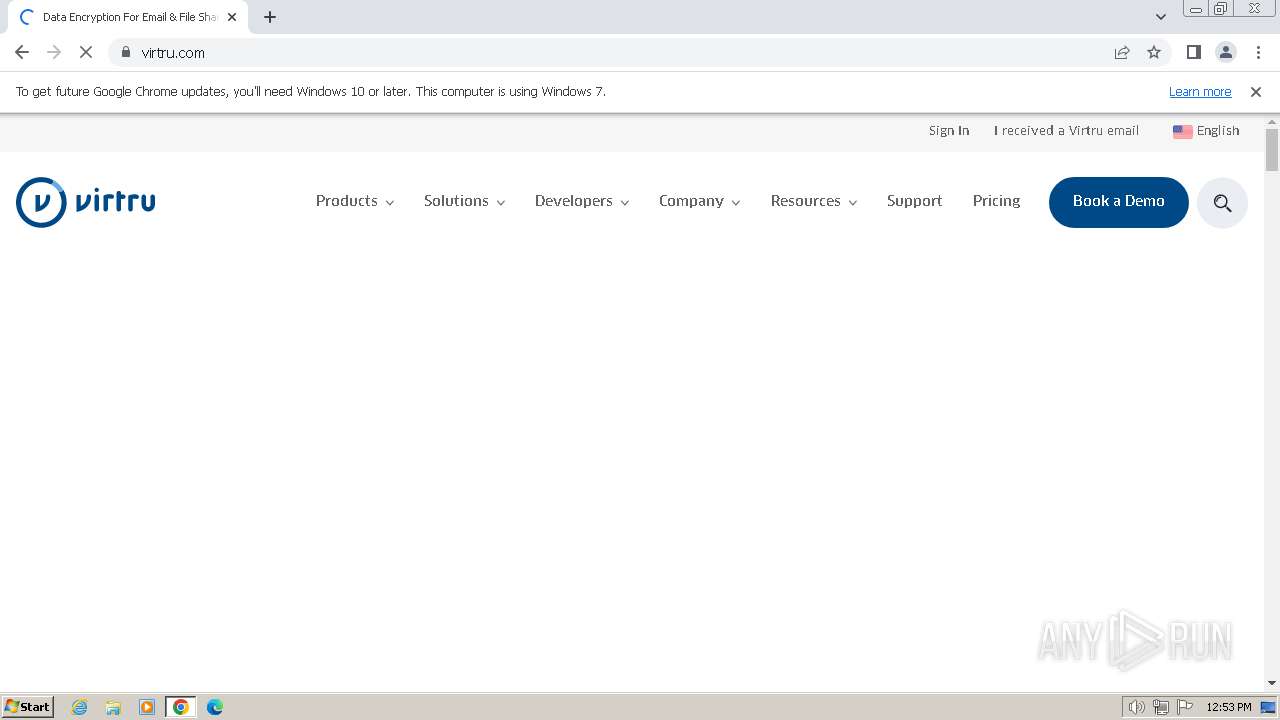
Task: Launch media player from taskbar
Action: pos(147,707)
